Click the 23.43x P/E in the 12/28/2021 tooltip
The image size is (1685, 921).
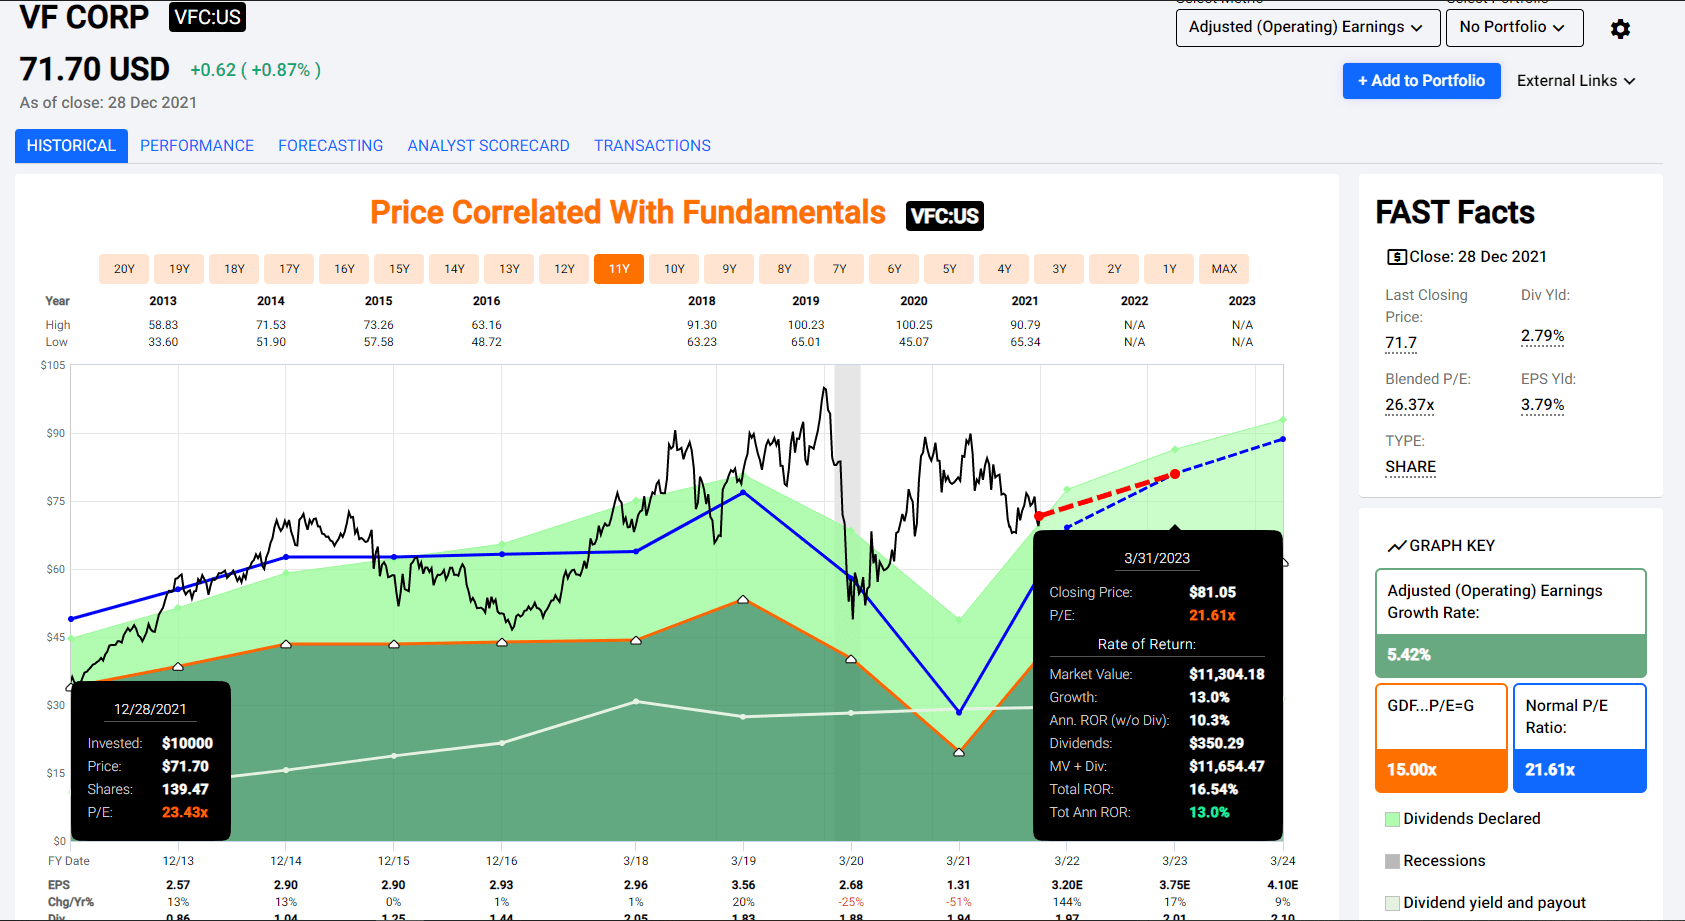pyautogui.click(x=185, y=813)
